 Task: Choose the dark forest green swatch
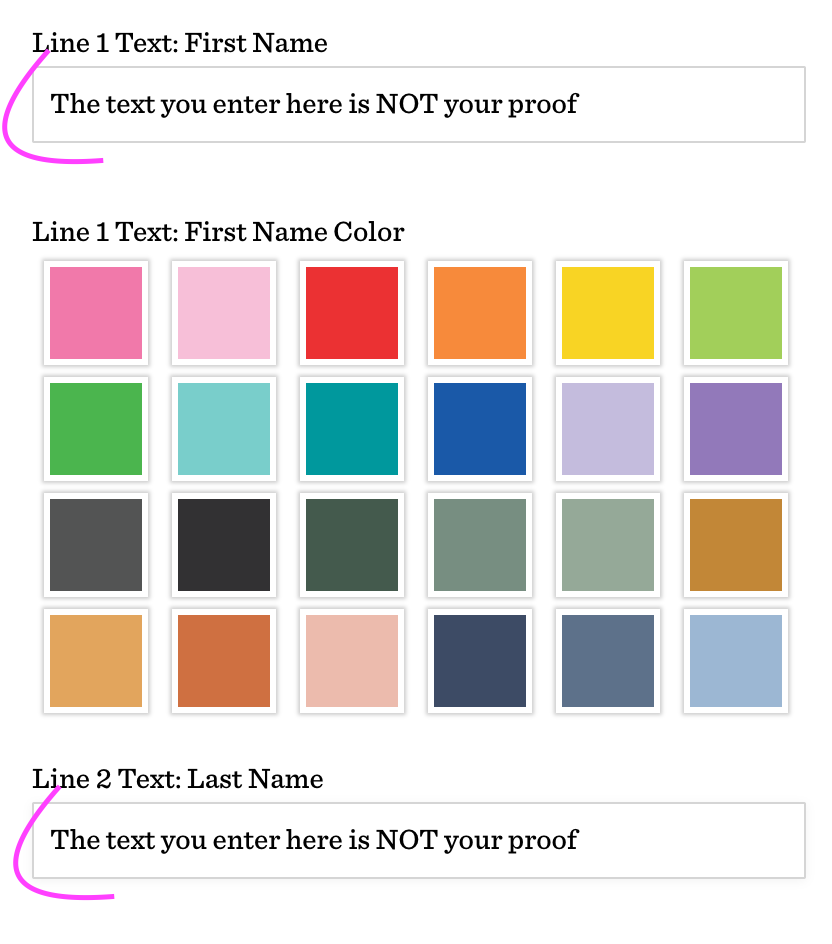pyautogui.click(x=352, y=545)
